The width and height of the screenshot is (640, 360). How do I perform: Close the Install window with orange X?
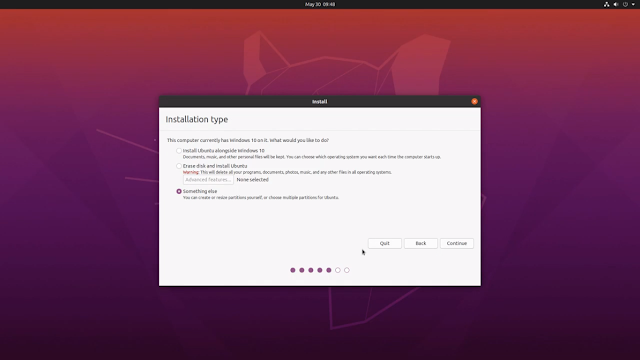click(x=474, y=101)
